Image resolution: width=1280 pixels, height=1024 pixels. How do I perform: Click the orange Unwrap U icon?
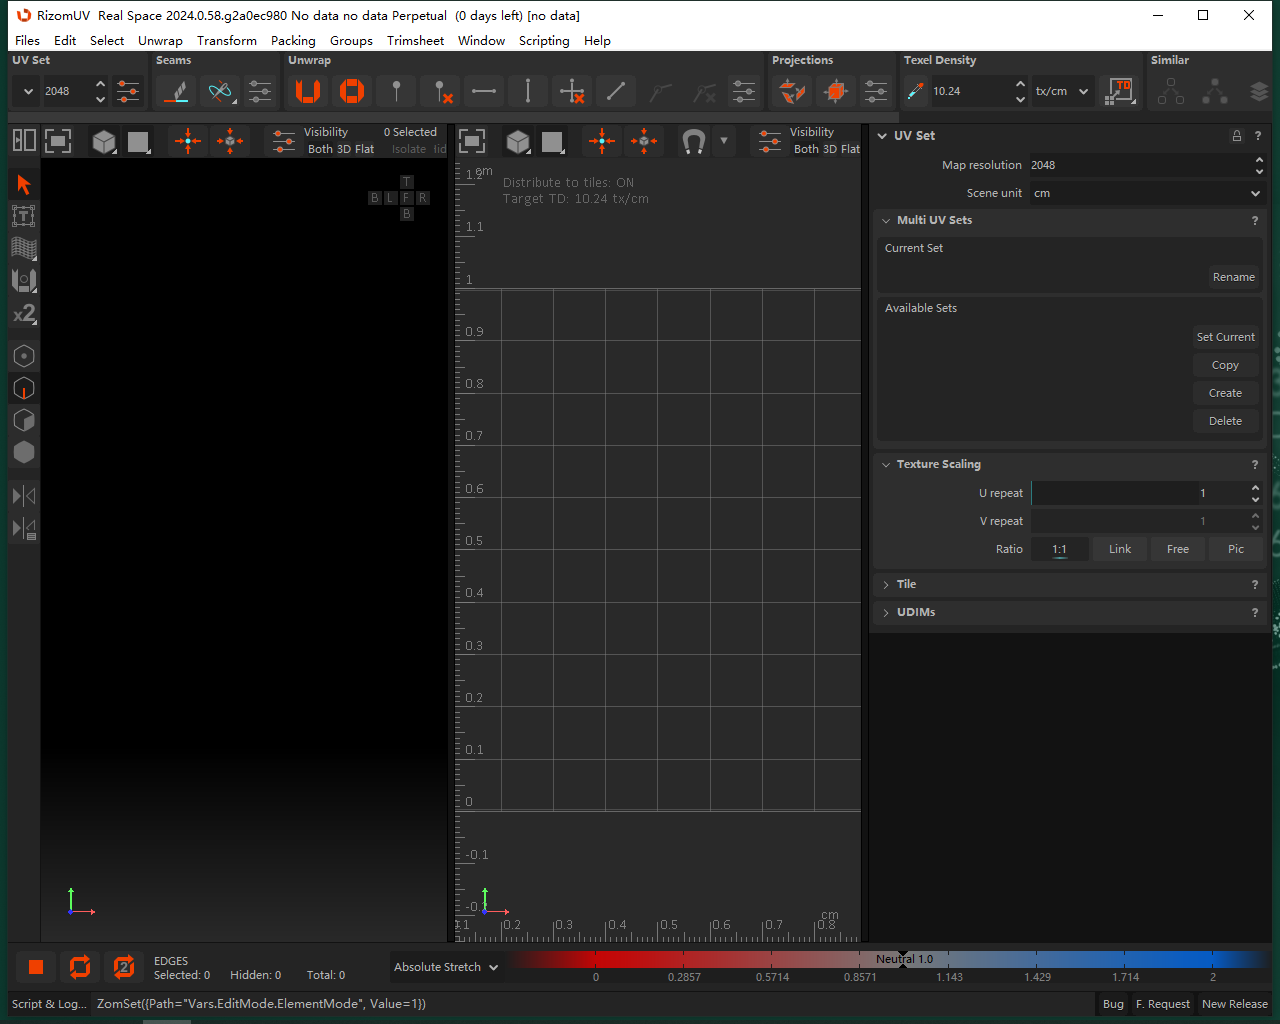[x=308, y=91]
